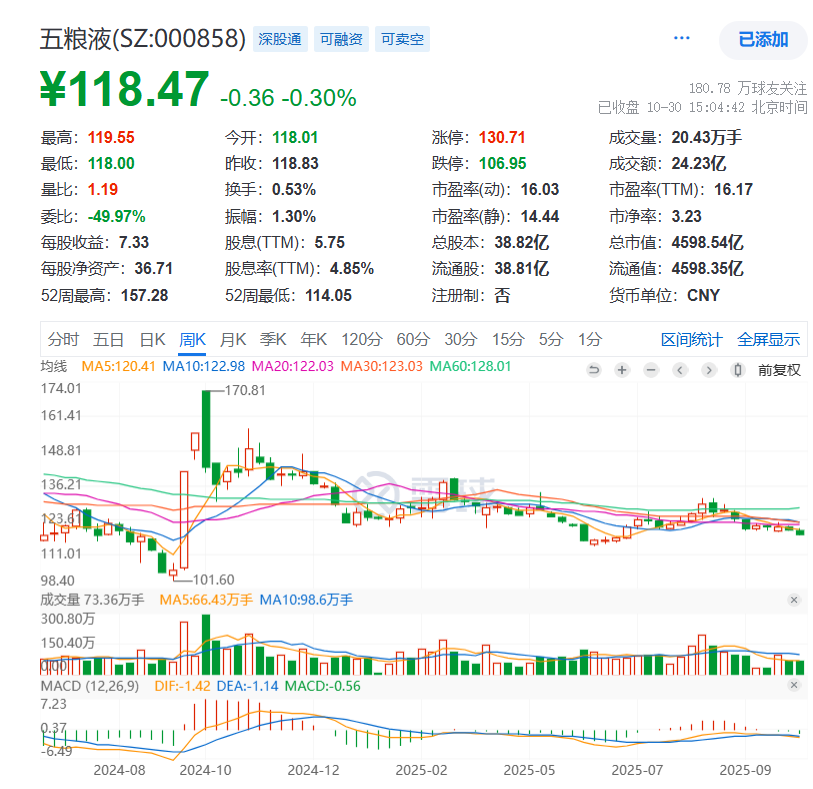This screenshot has width=813, height=789.
Task: Click 全屏显示 to view fullscreen
Action: tap(768, 339)
